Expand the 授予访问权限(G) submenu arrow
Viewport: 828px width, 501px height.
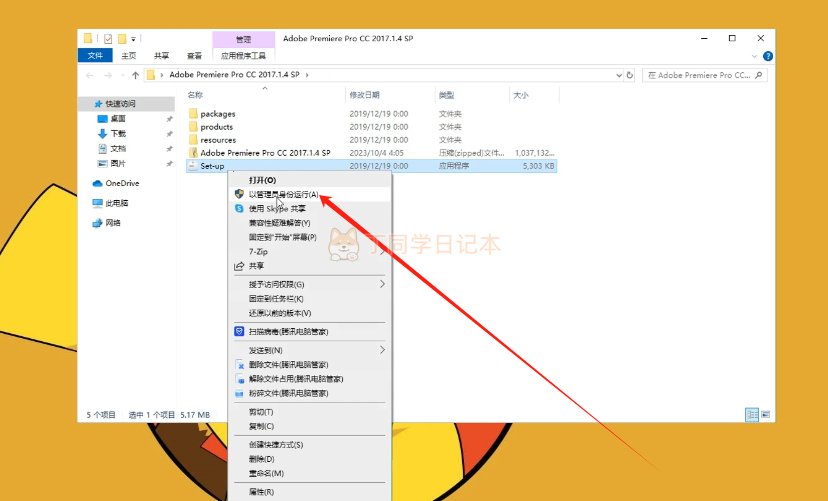(382, 284)
